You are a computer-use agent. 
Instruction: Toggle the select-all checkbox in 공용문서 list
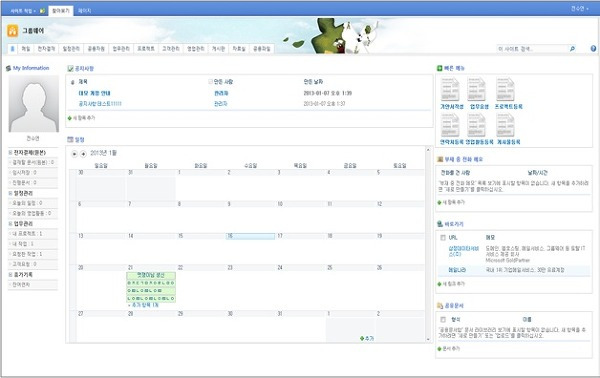coord(443,319)
